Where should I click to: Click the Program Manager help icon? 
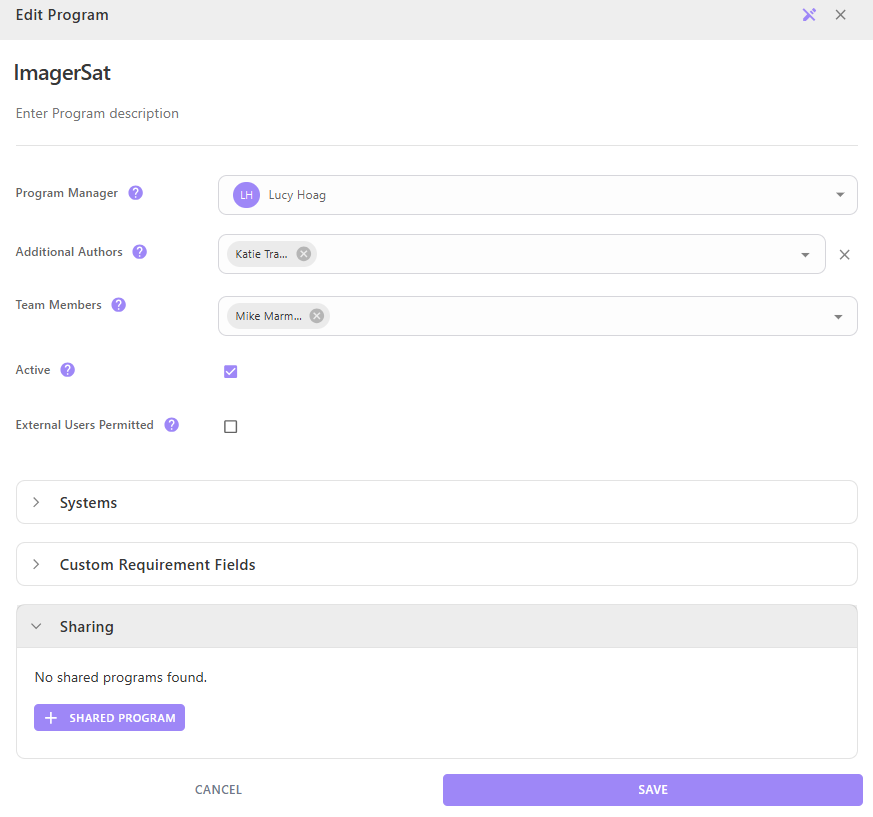point(136,193)
